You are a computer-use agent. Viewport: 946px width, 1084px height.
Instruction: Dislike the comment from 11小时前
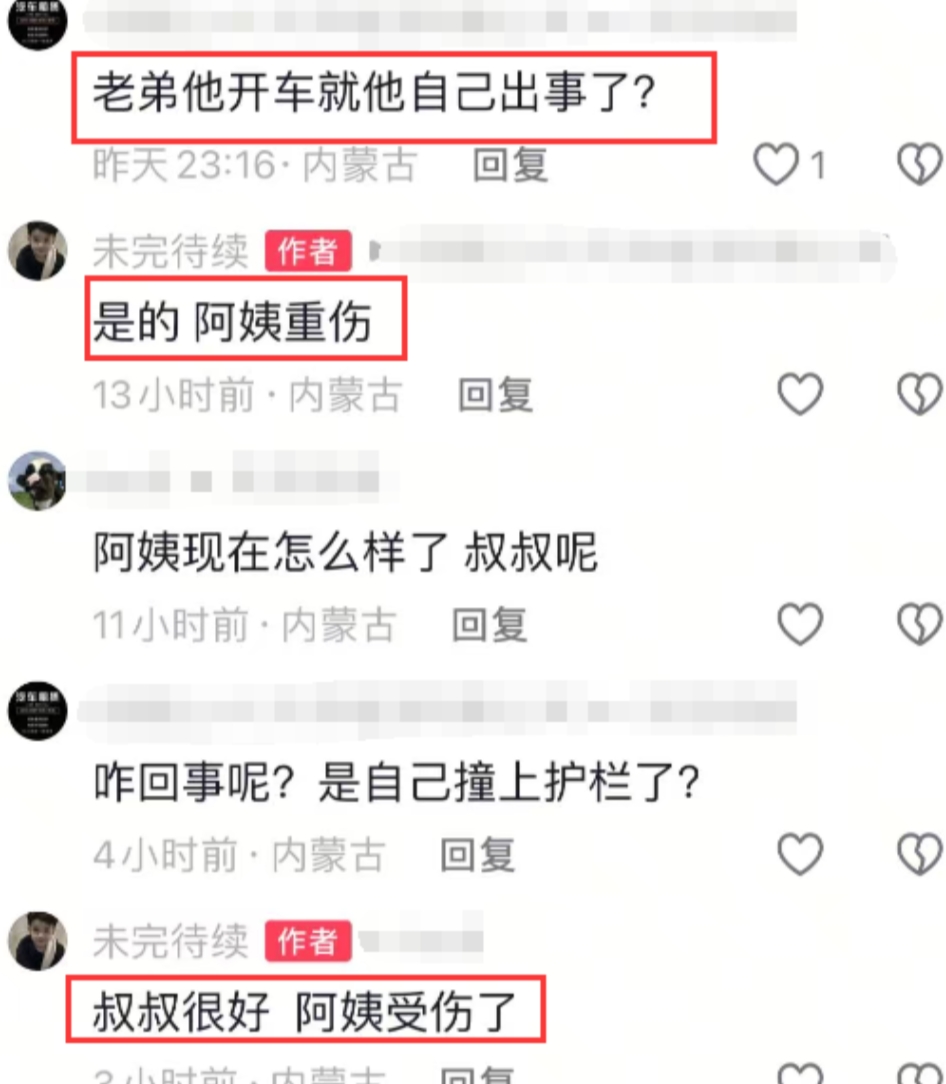(920, 624)
